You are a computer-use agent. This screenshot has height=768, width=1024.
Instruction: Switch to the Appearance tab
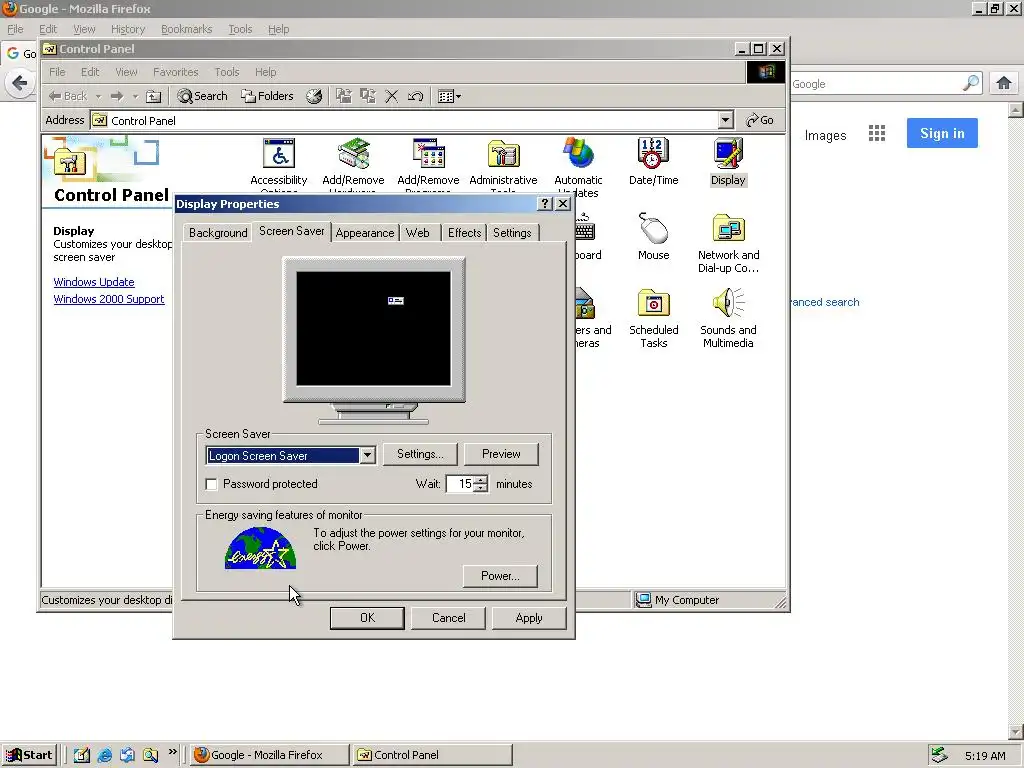[365, 232]
